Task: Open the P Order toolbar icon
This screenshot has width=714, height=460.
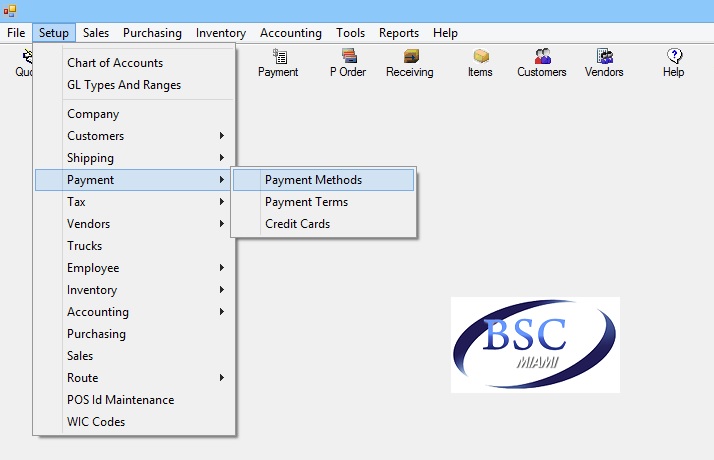Action: [348, 63]
